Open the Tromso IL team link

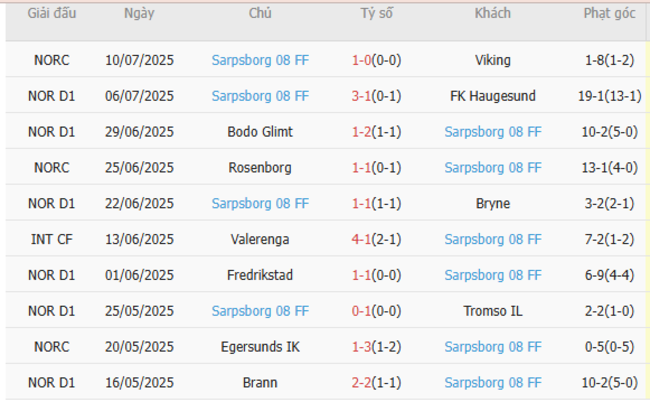pos(493,311)
